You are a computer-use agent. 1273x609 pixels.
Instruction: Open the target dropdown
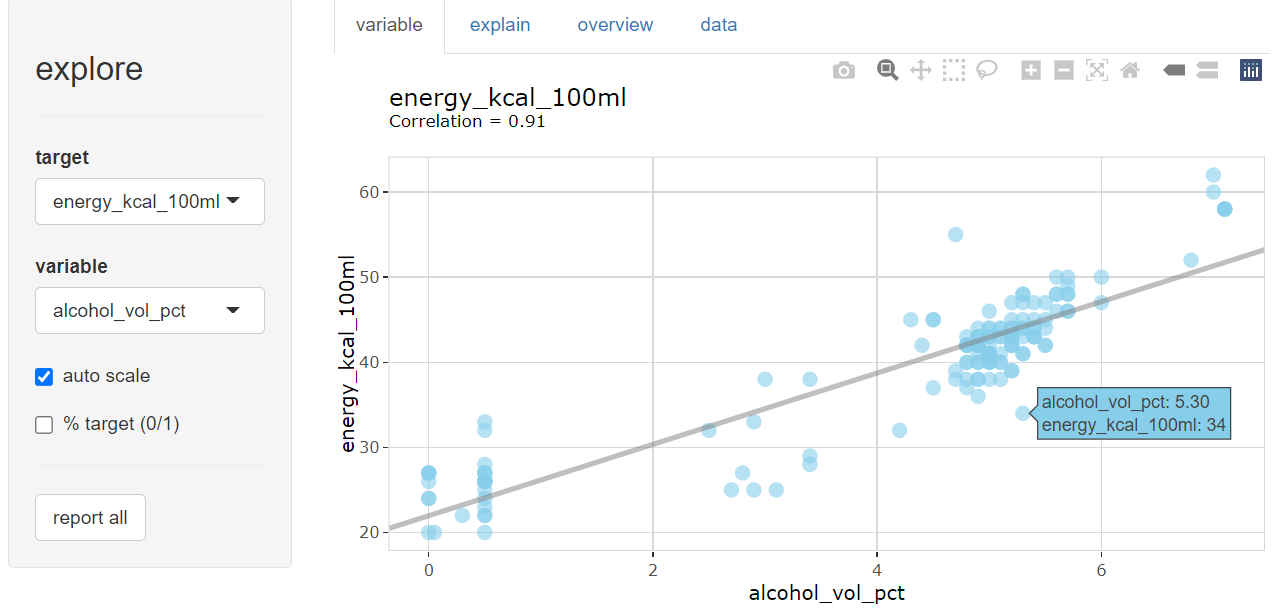coord(149,201)
